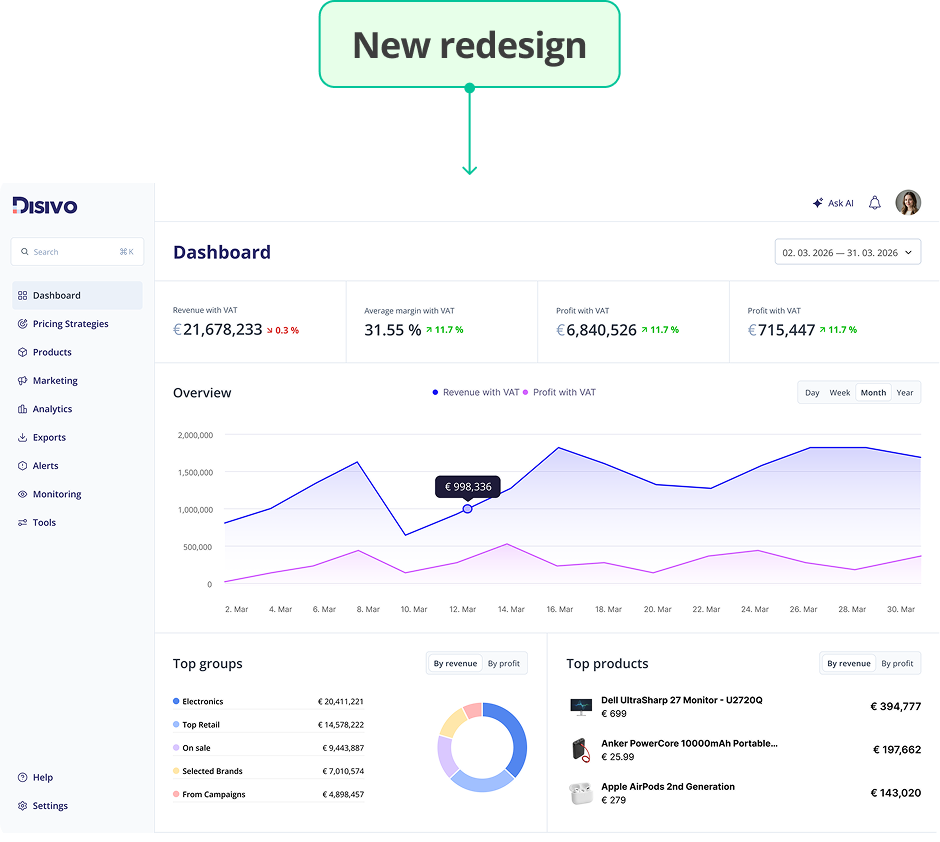
Task: Click the €715,447 profit value
Action: [781, 330]
